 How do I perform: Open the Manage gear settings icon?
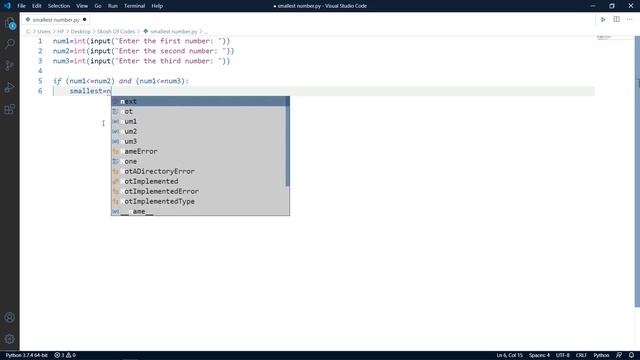click(10, 339)
